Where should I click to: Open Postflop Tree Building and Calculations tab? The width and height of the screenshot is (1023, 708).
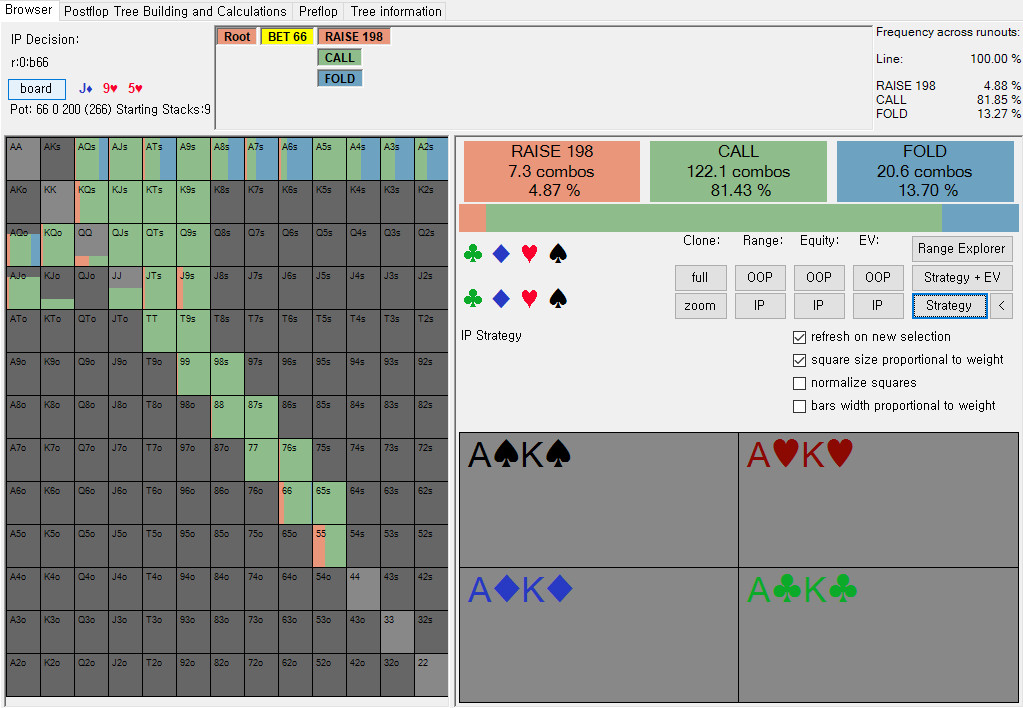[175, 12]
